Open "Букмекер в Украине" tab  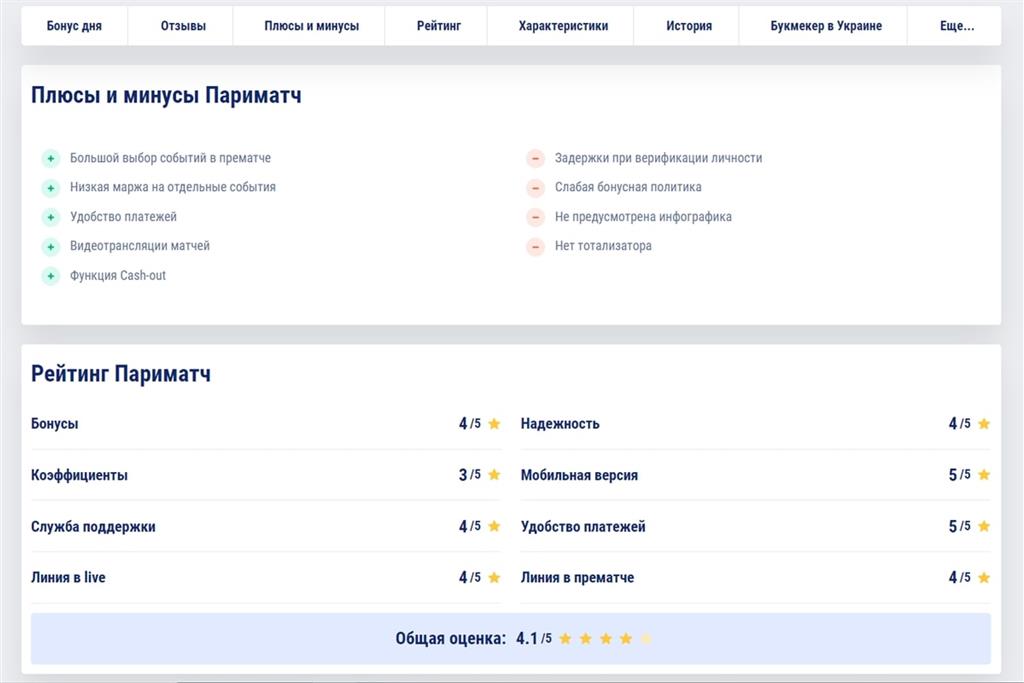pos(826,26)
